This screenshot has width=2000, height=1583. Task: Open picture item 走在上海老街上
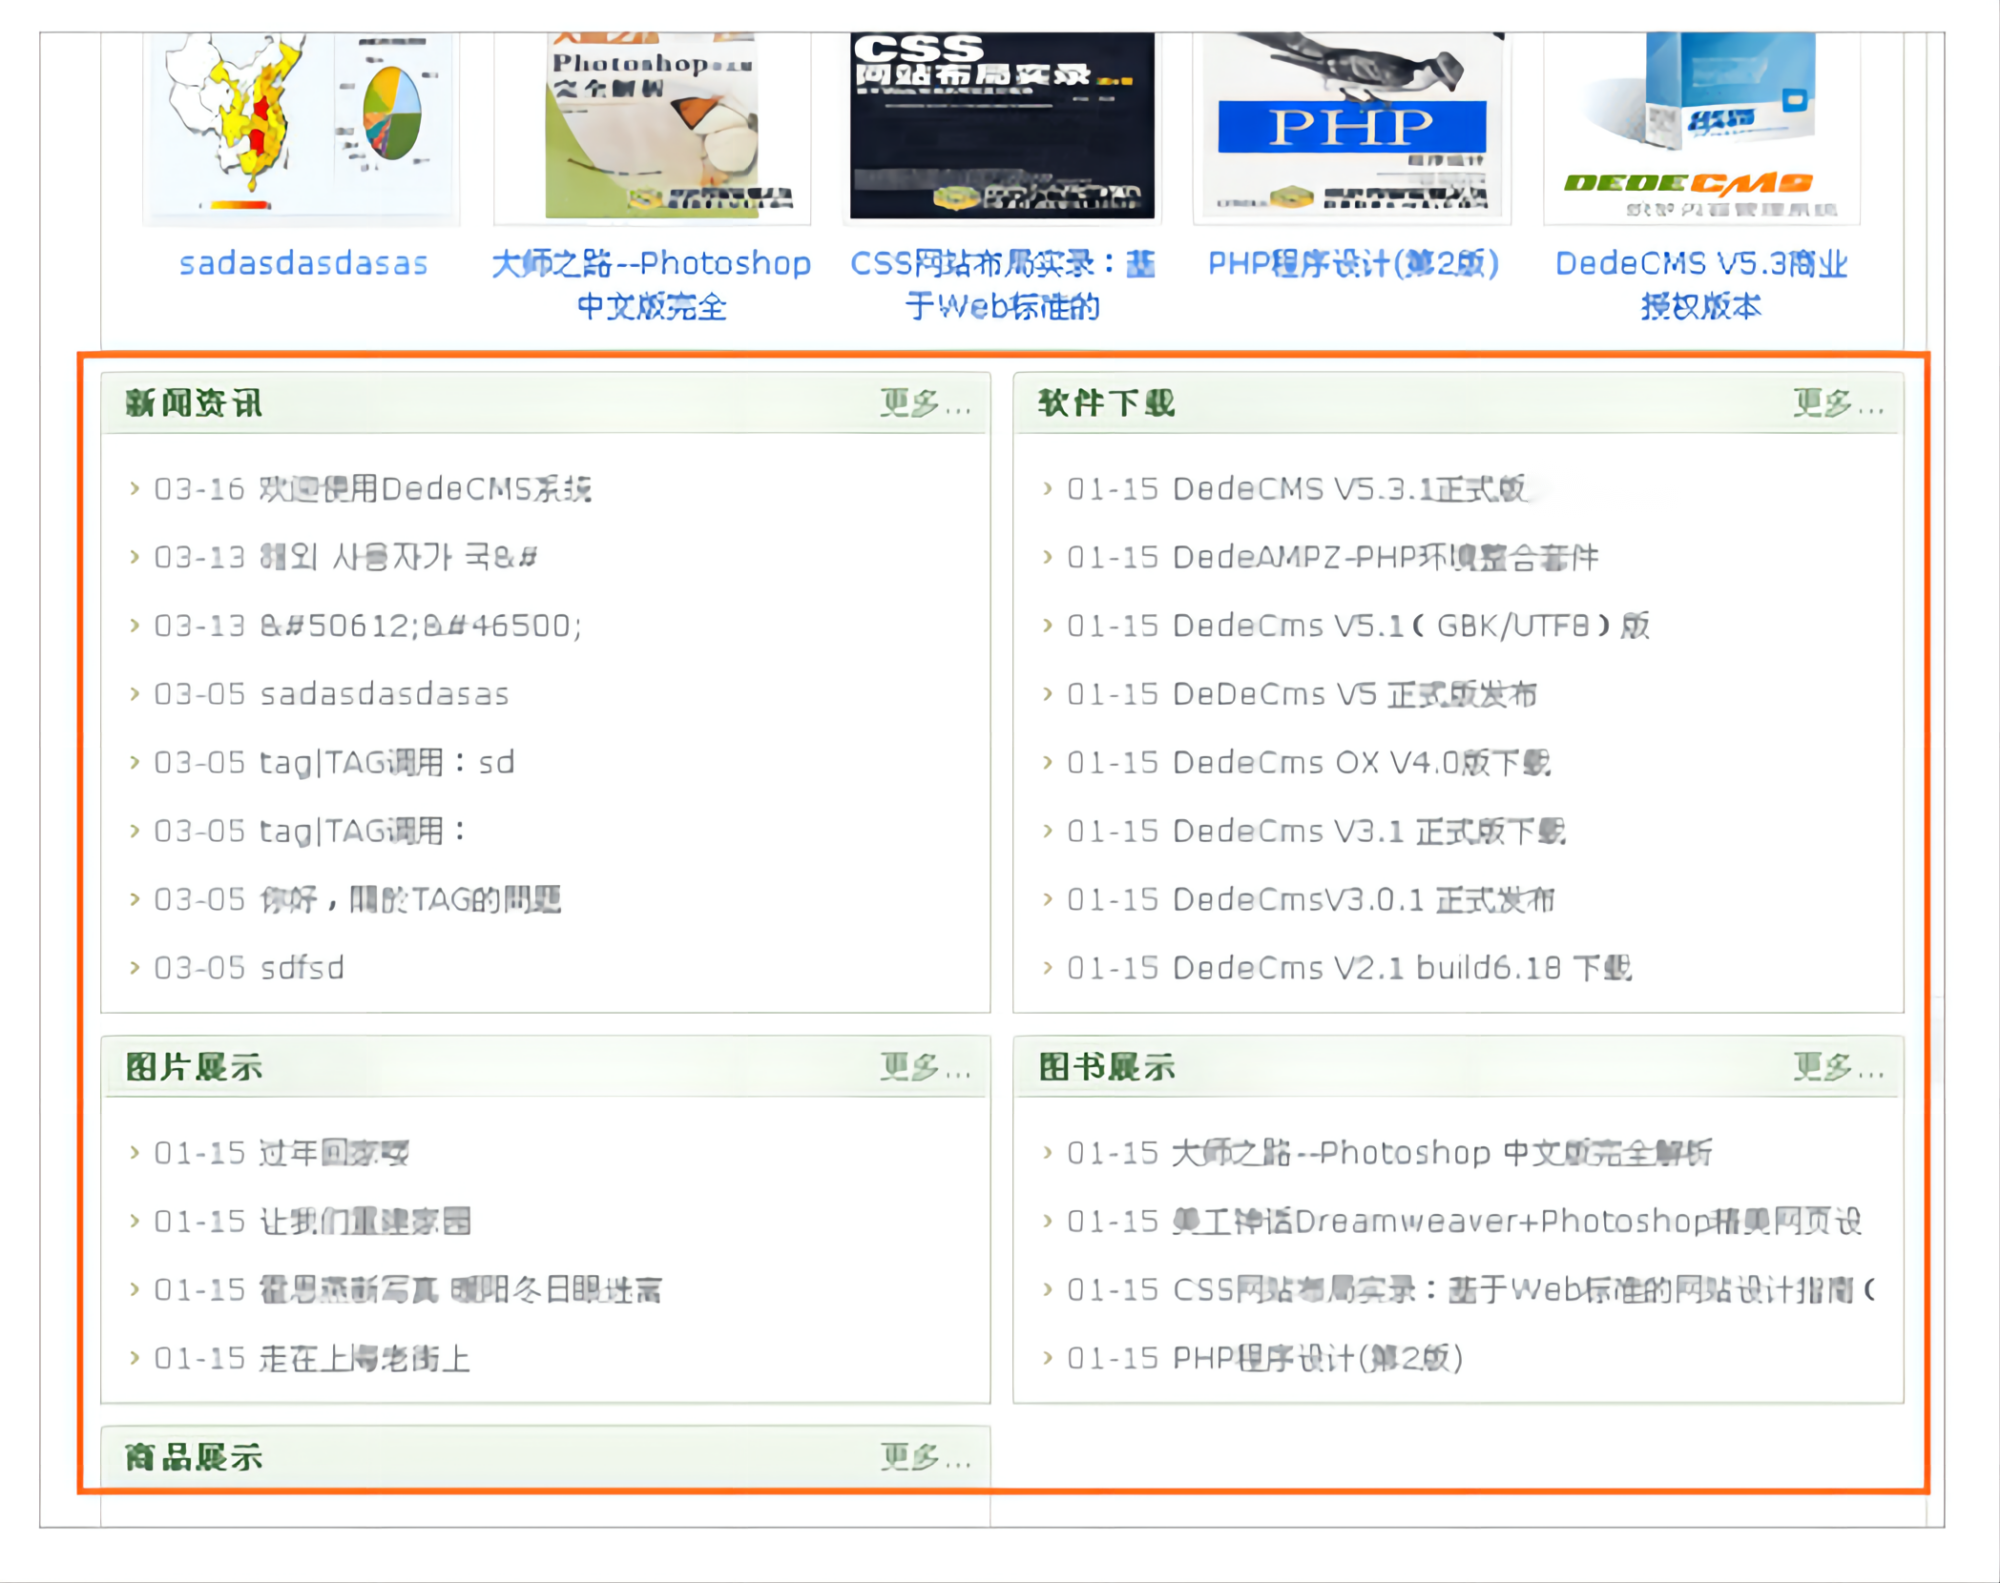(365, 1359)
